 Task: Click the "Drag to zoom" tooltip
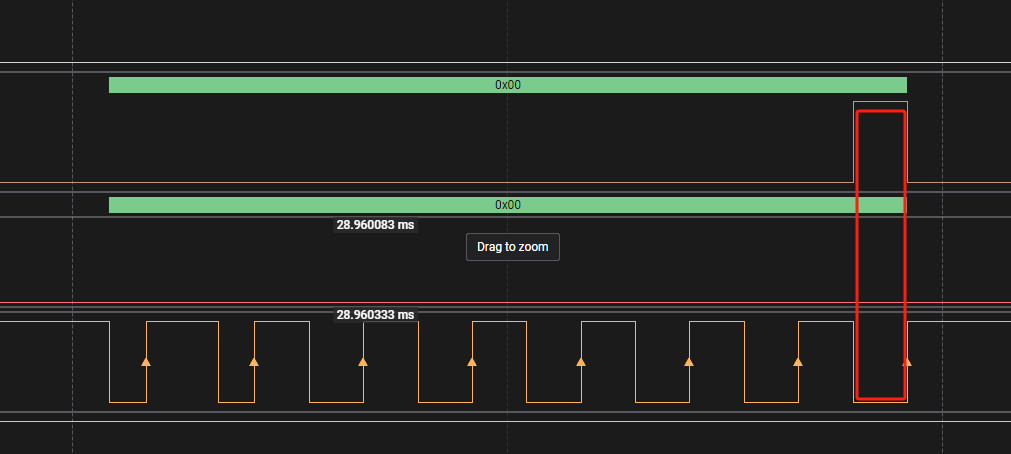[x=512, y=247]
